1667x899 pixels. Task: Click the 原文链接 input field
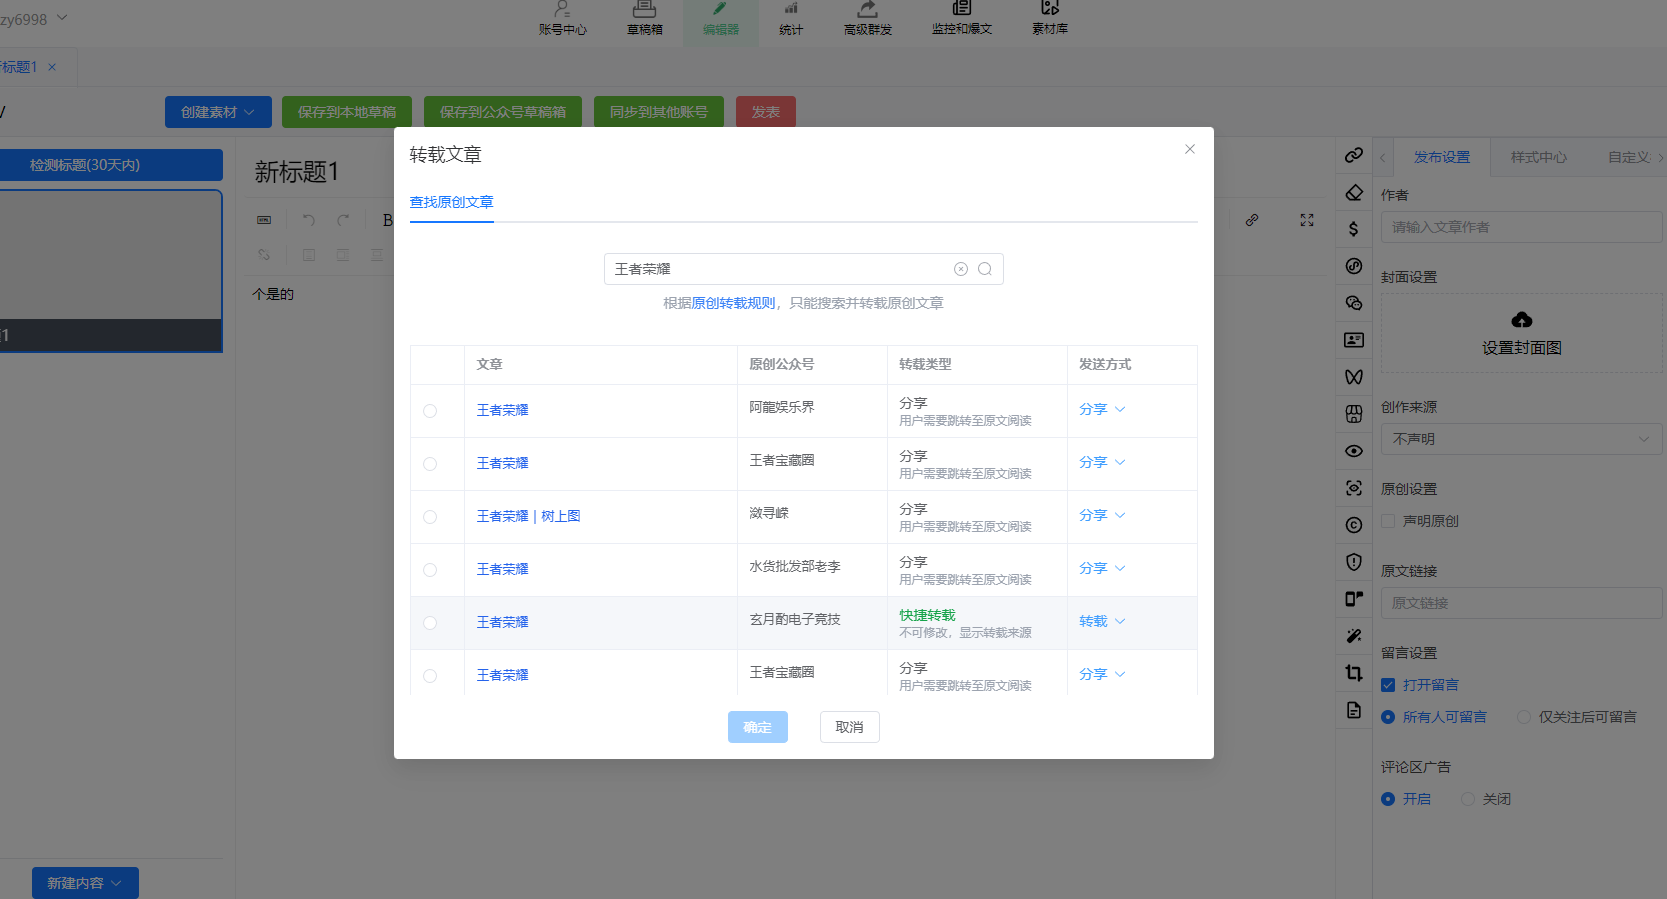click(1521, 603)
